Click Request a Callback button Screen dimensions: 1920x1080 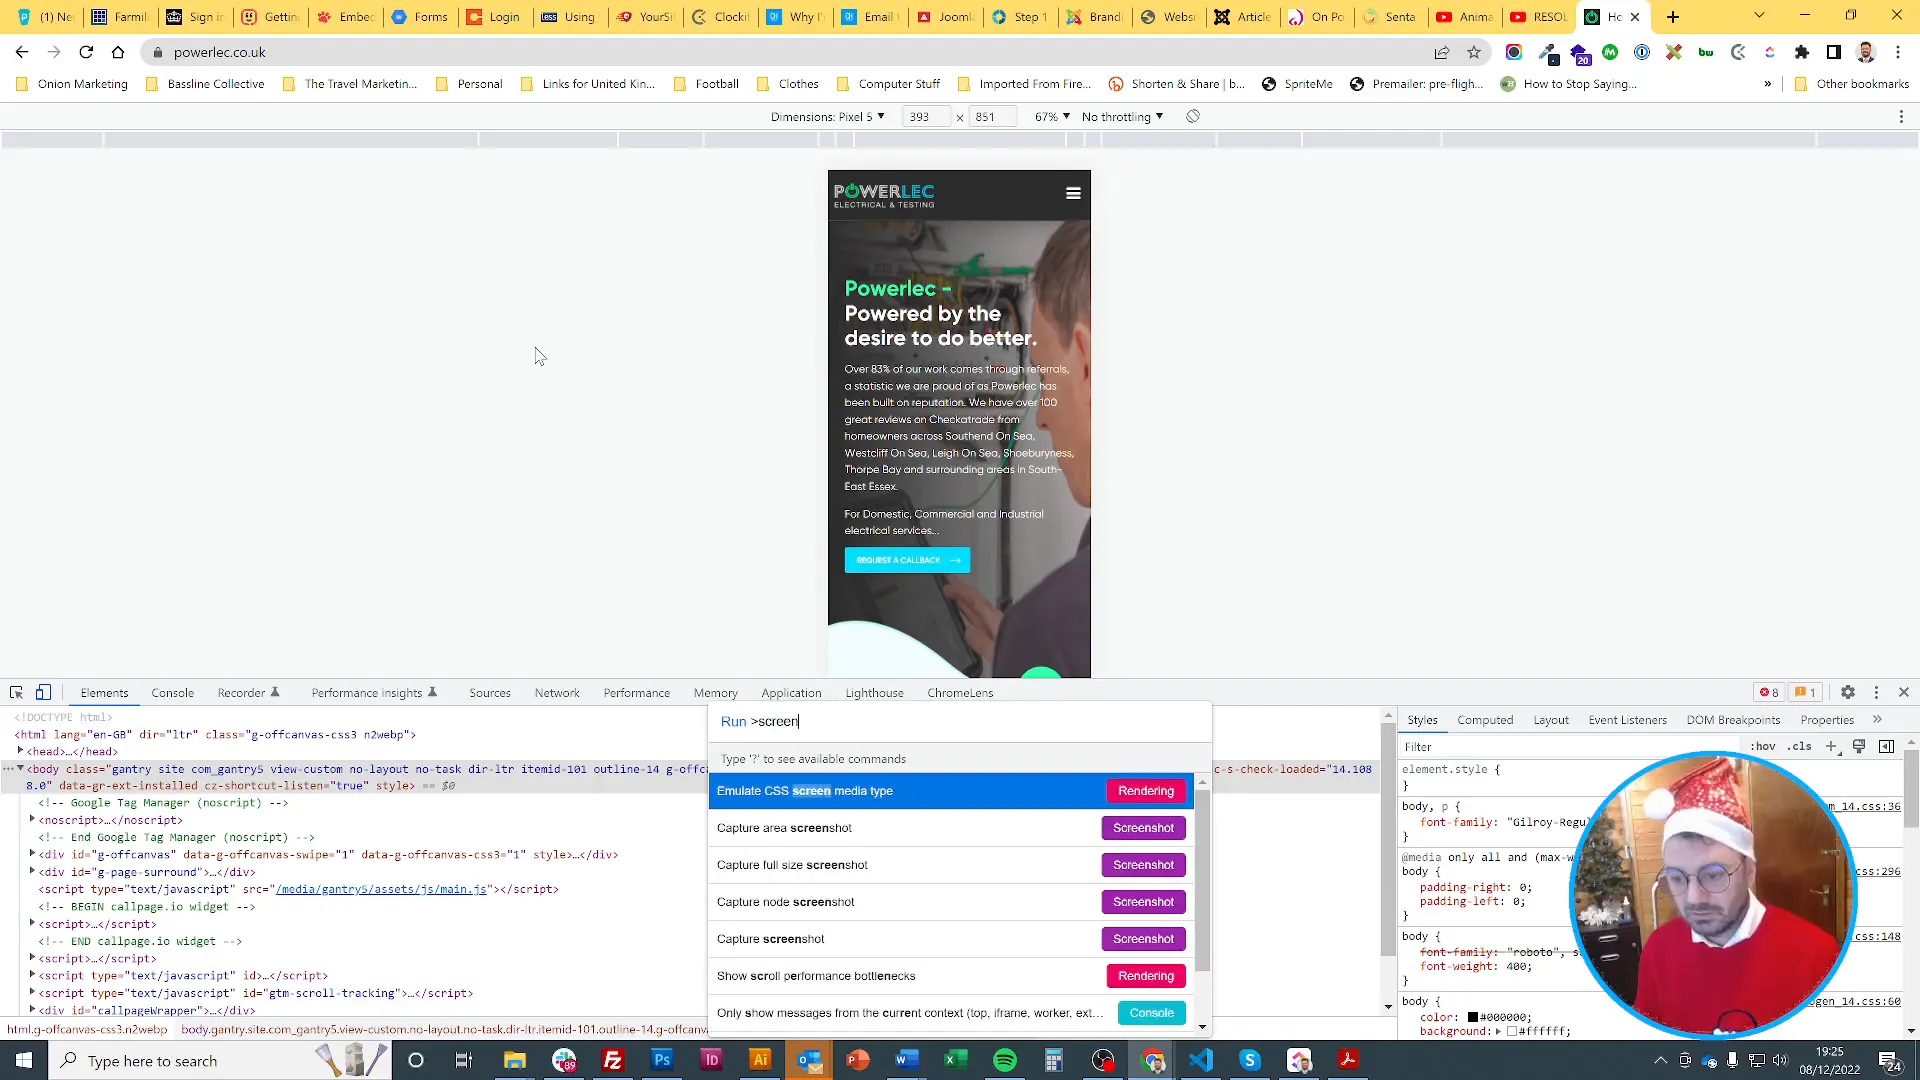[907, 560]
